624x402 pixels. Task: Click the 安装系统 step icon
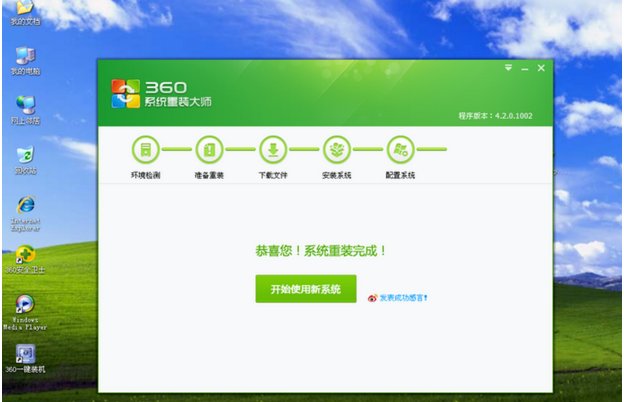[x=336, y=151]
